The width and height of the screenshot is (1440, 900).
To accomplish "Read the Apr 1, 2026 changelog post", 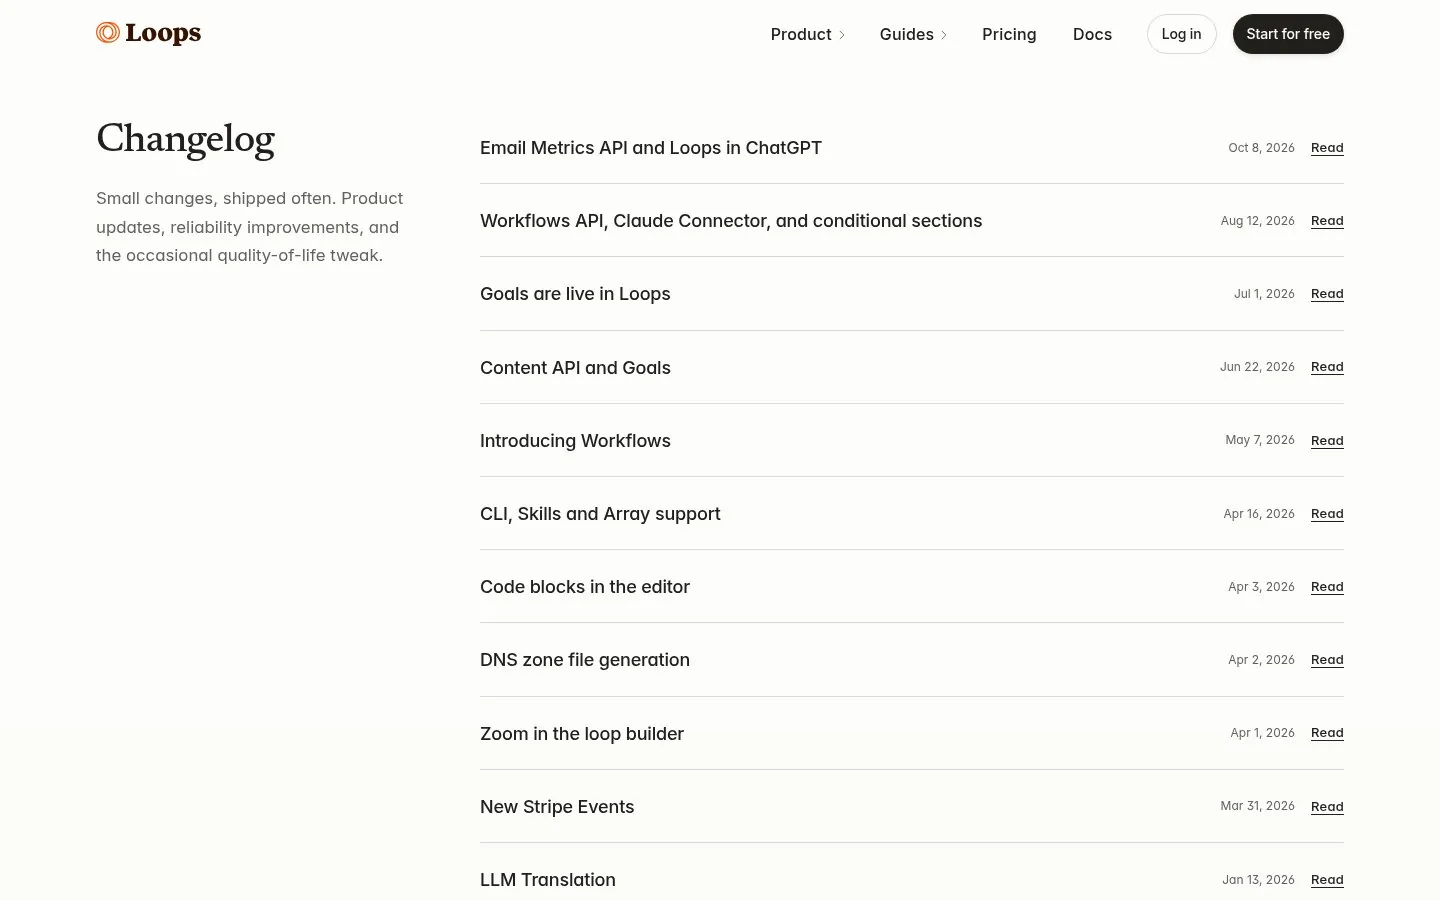I will pos(1327,733).
